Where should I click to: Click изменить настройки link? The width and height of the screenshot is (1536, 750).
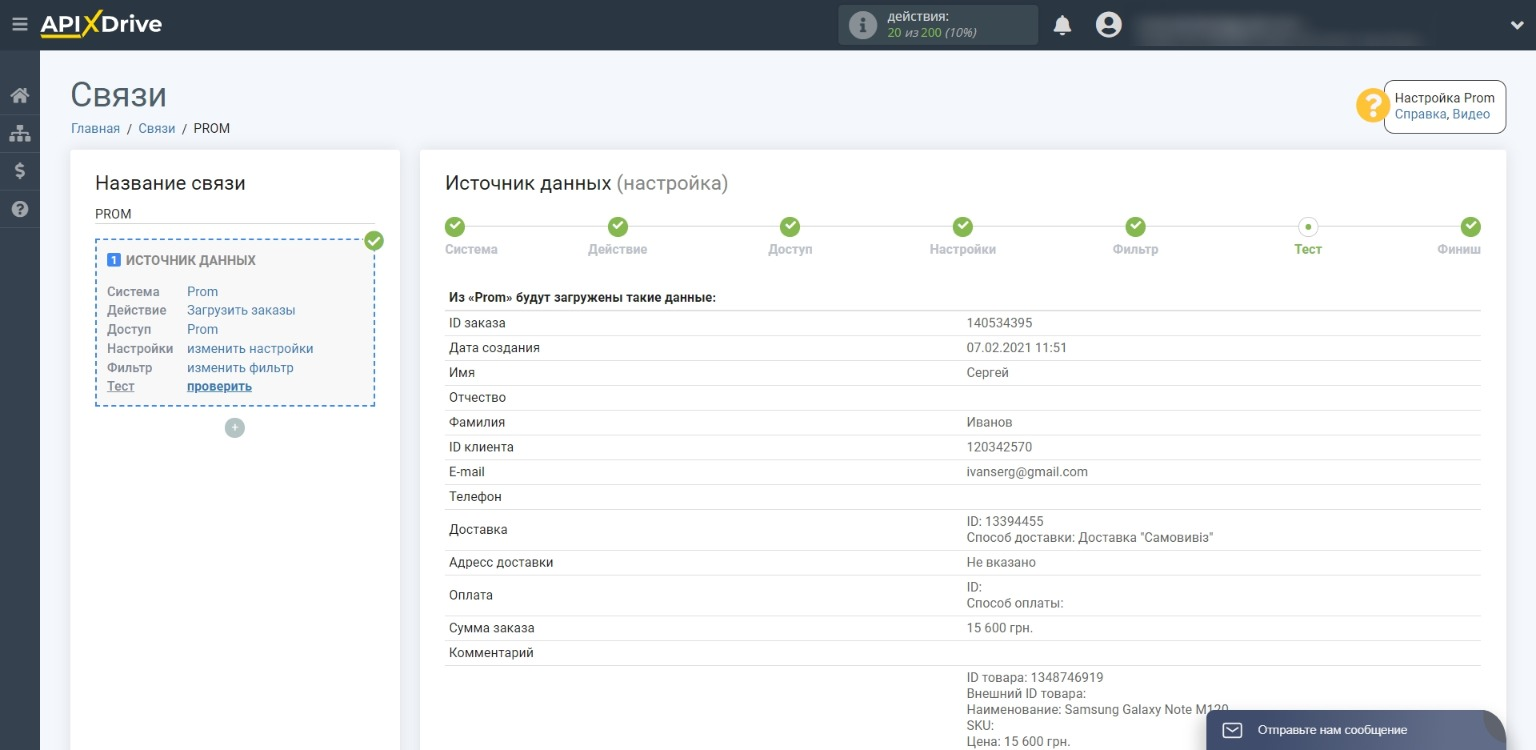(250, 349)
